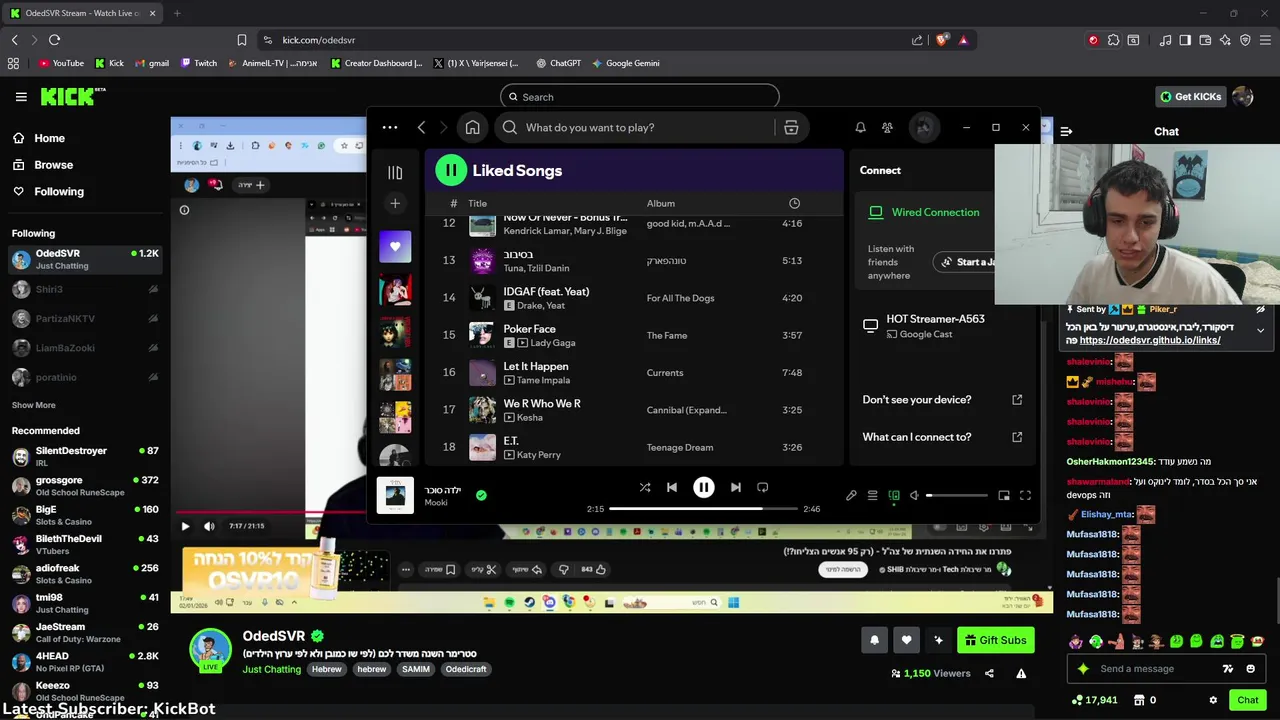Image resolution: width=1280 pixels, height=720 pixels.
Task: Click the Send a message chat field
Action: coord(1150,669)
